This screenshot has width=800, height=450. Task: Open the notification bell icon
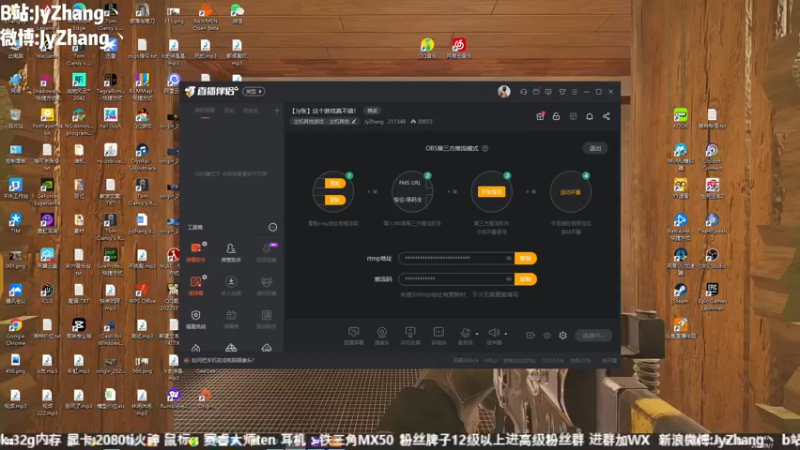(x=589, y=116)
